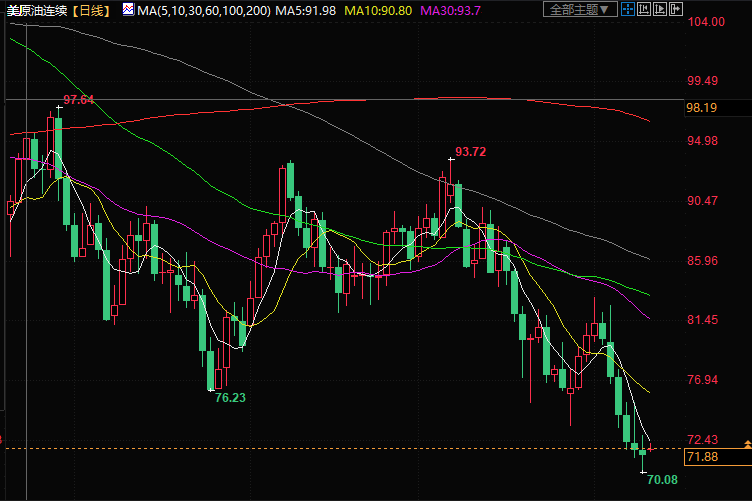The image size is (752, 501).
Task: Click the 98.19 crosshair price tag
Action: [703, 108]
